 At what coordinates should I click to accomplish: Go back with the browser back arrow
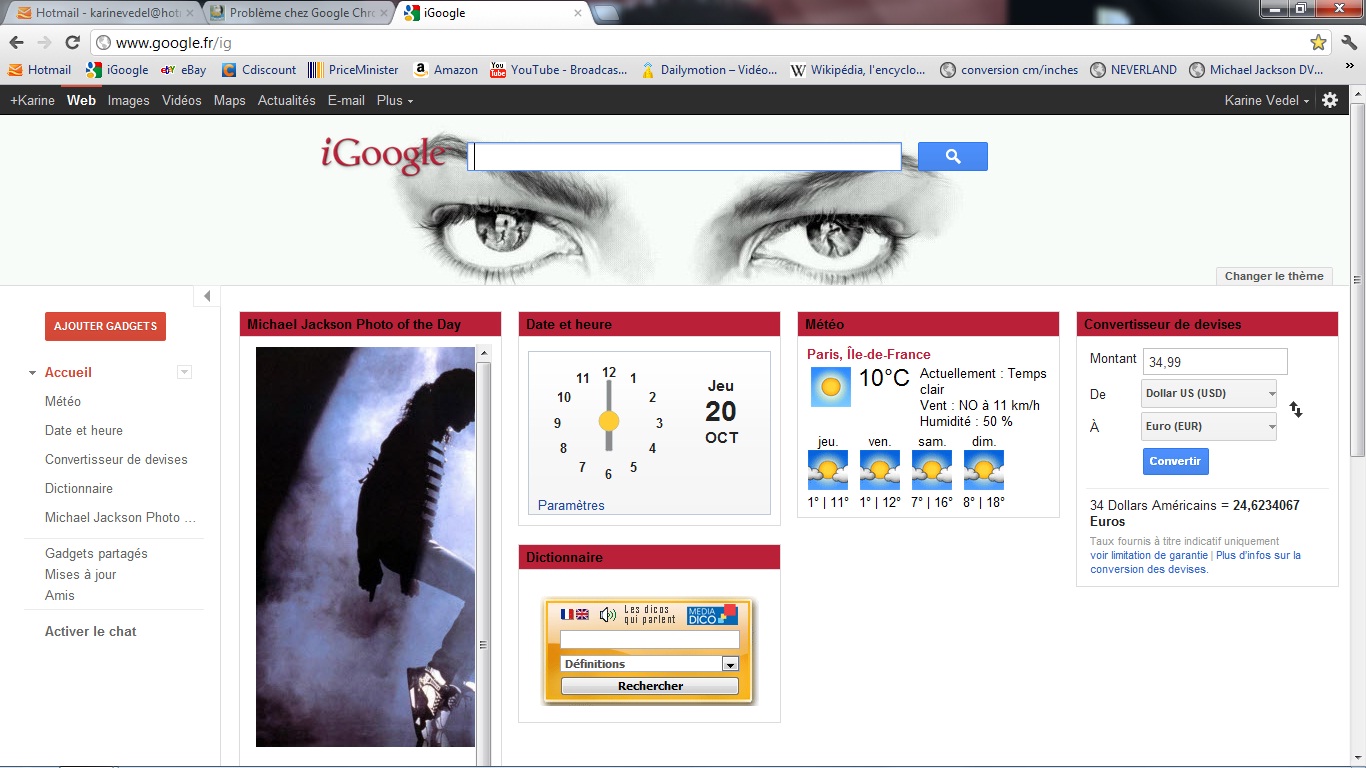tap(16, 42)
